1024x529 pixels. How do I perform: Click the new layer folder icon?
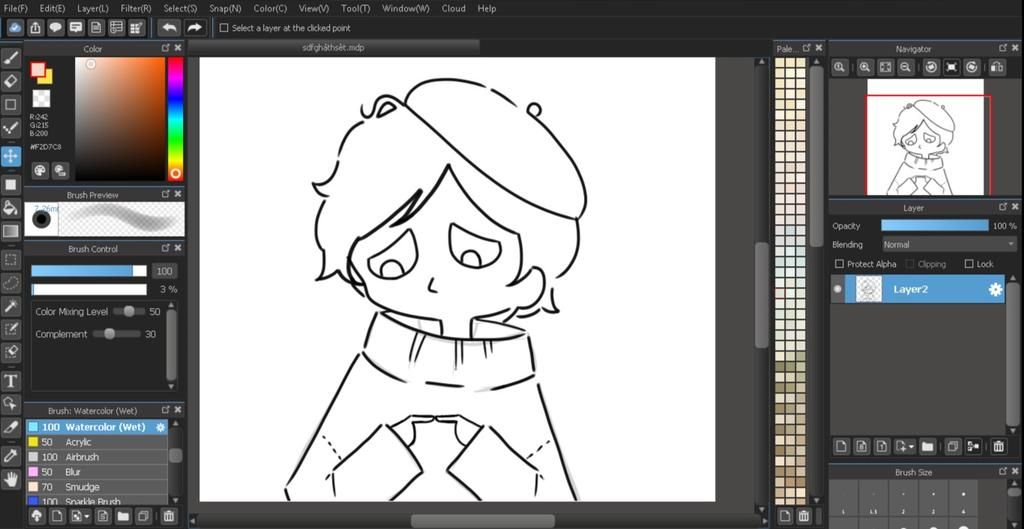click(927, 447)
